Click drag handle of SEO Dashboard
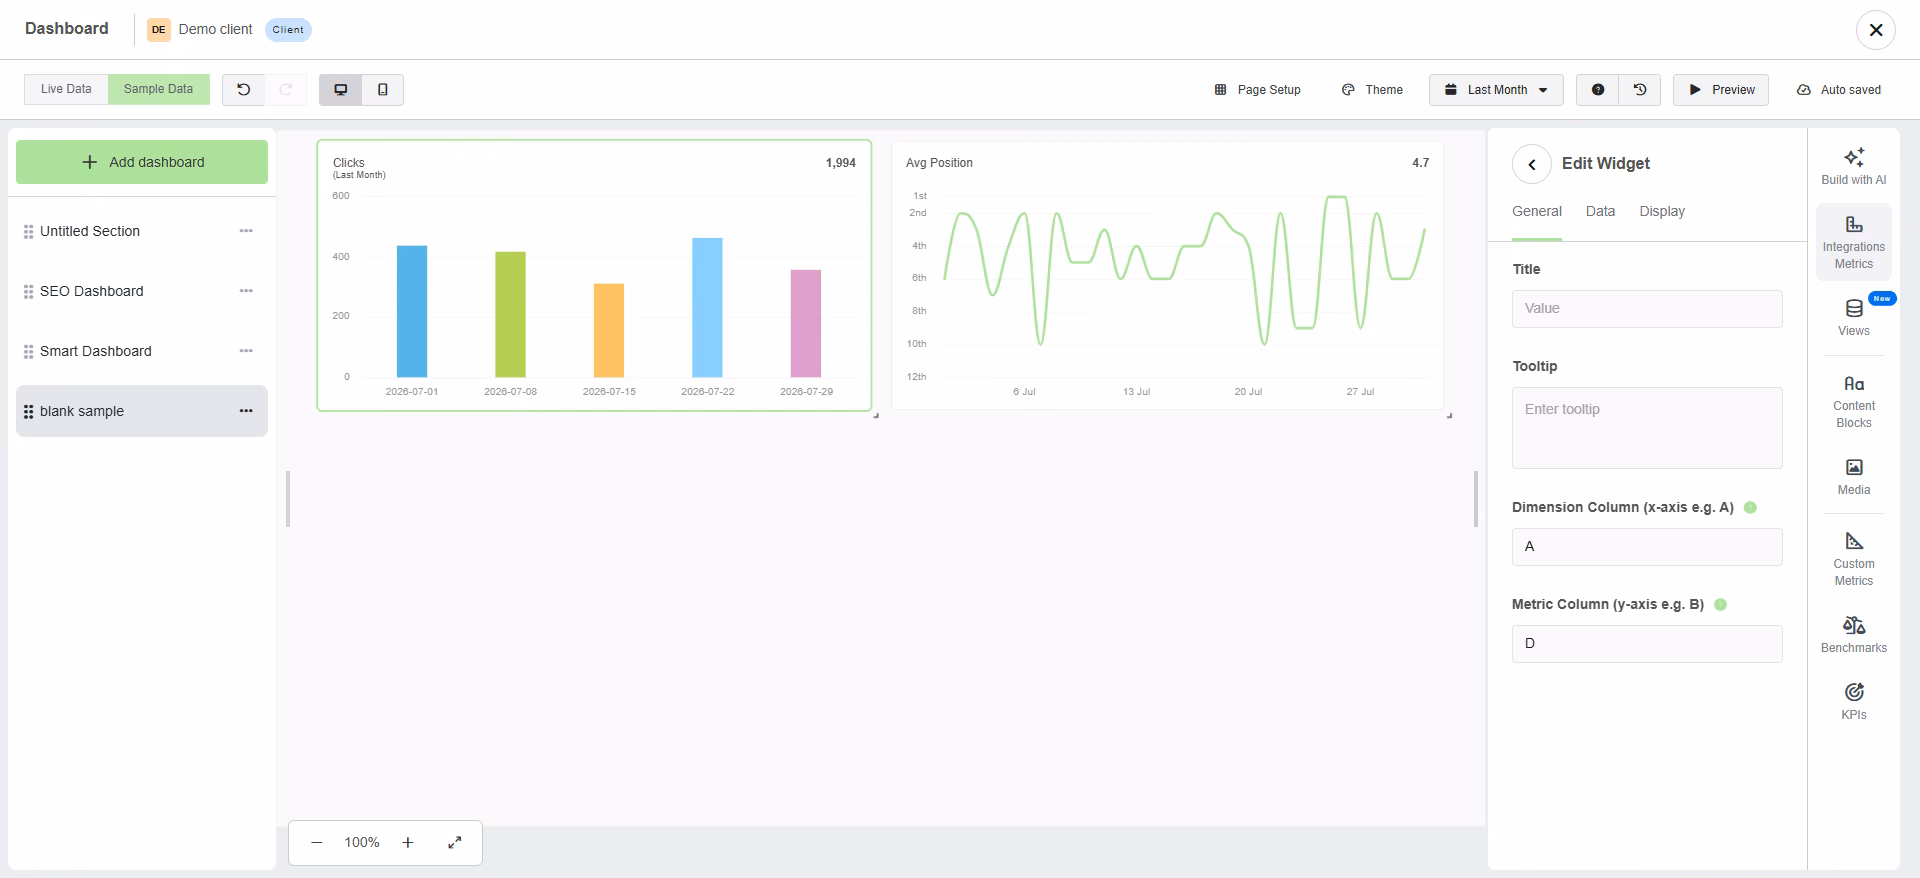This screenshot has height=878, width=1920. 28,291
